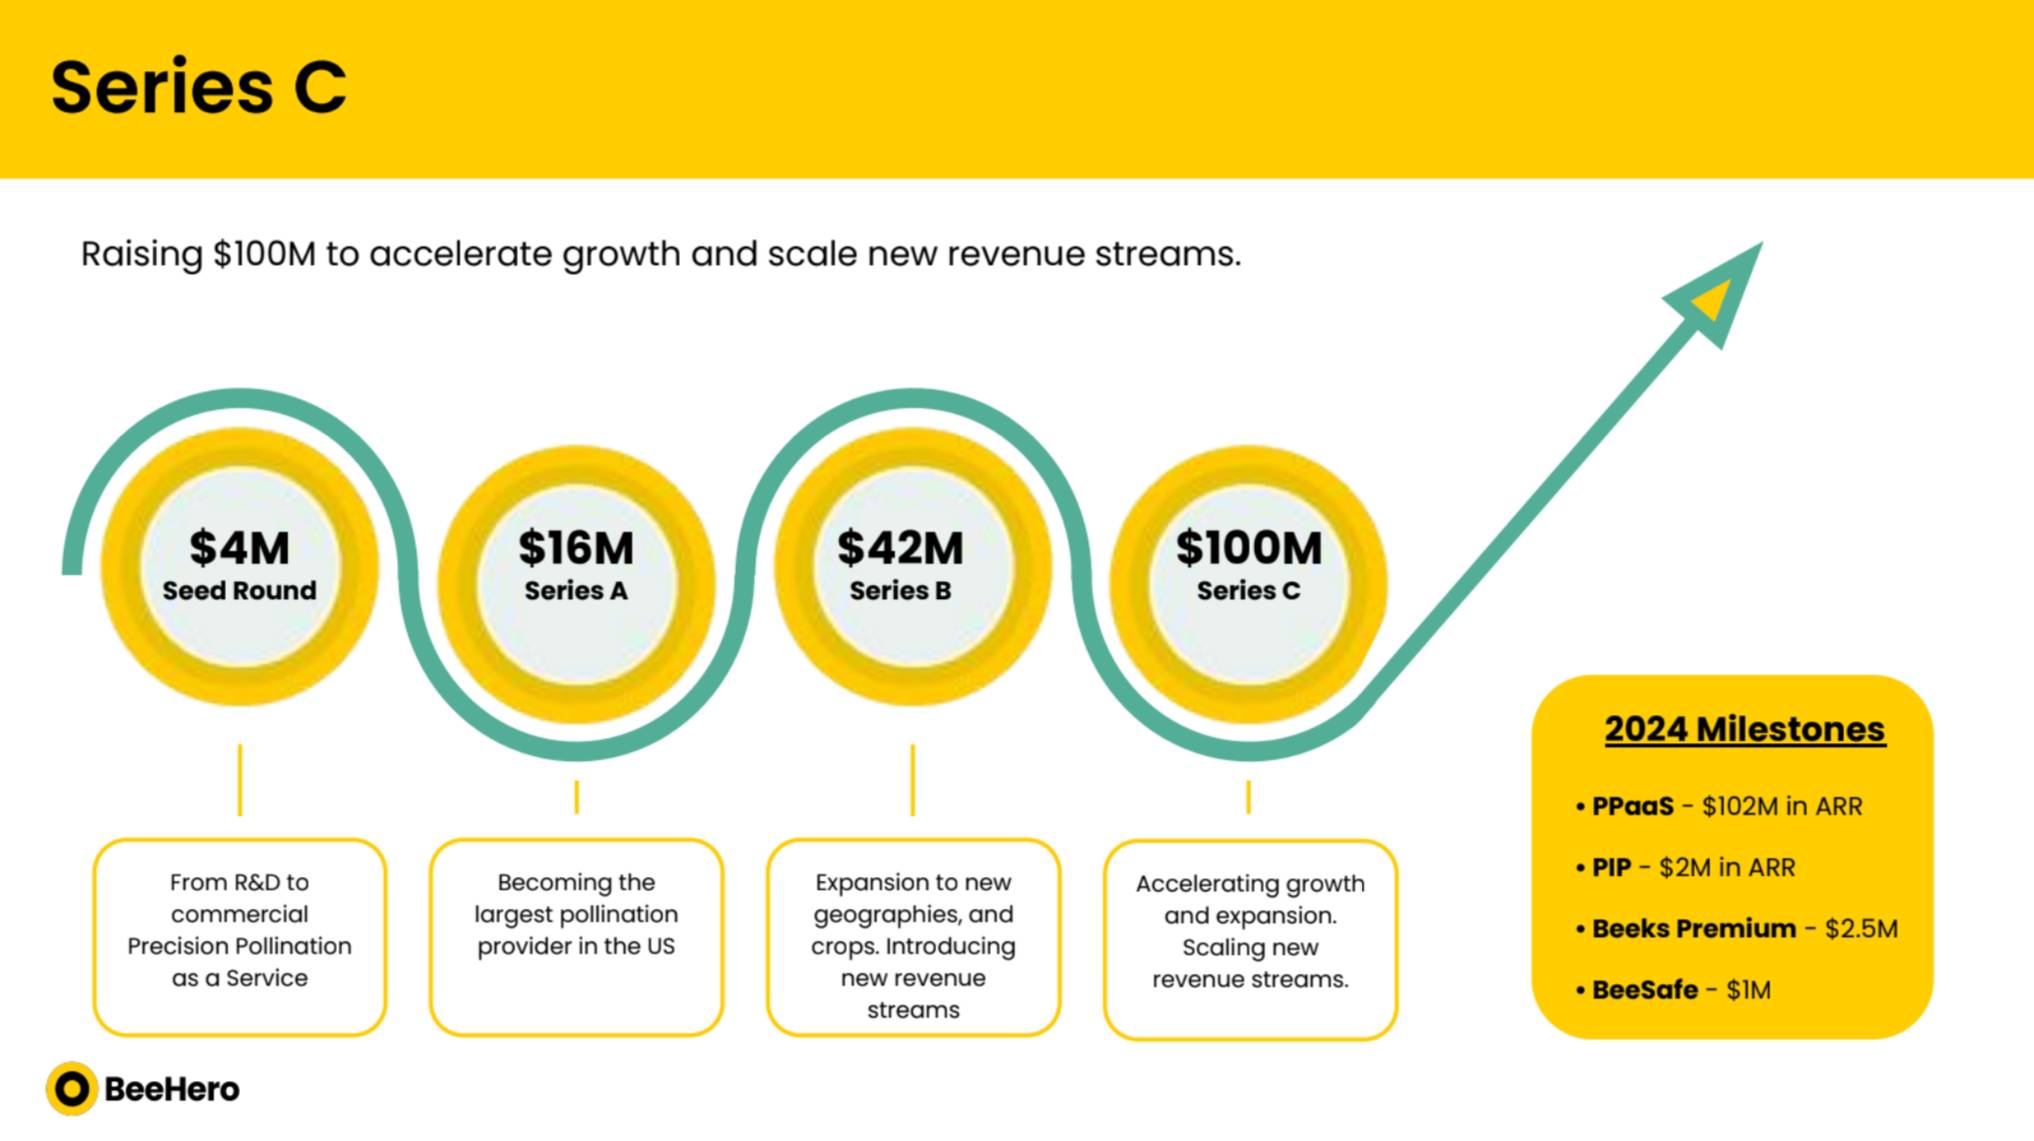
Task: Select the $4M Seed Round circle
Action: pyautogui.click(x=240, y=567)
